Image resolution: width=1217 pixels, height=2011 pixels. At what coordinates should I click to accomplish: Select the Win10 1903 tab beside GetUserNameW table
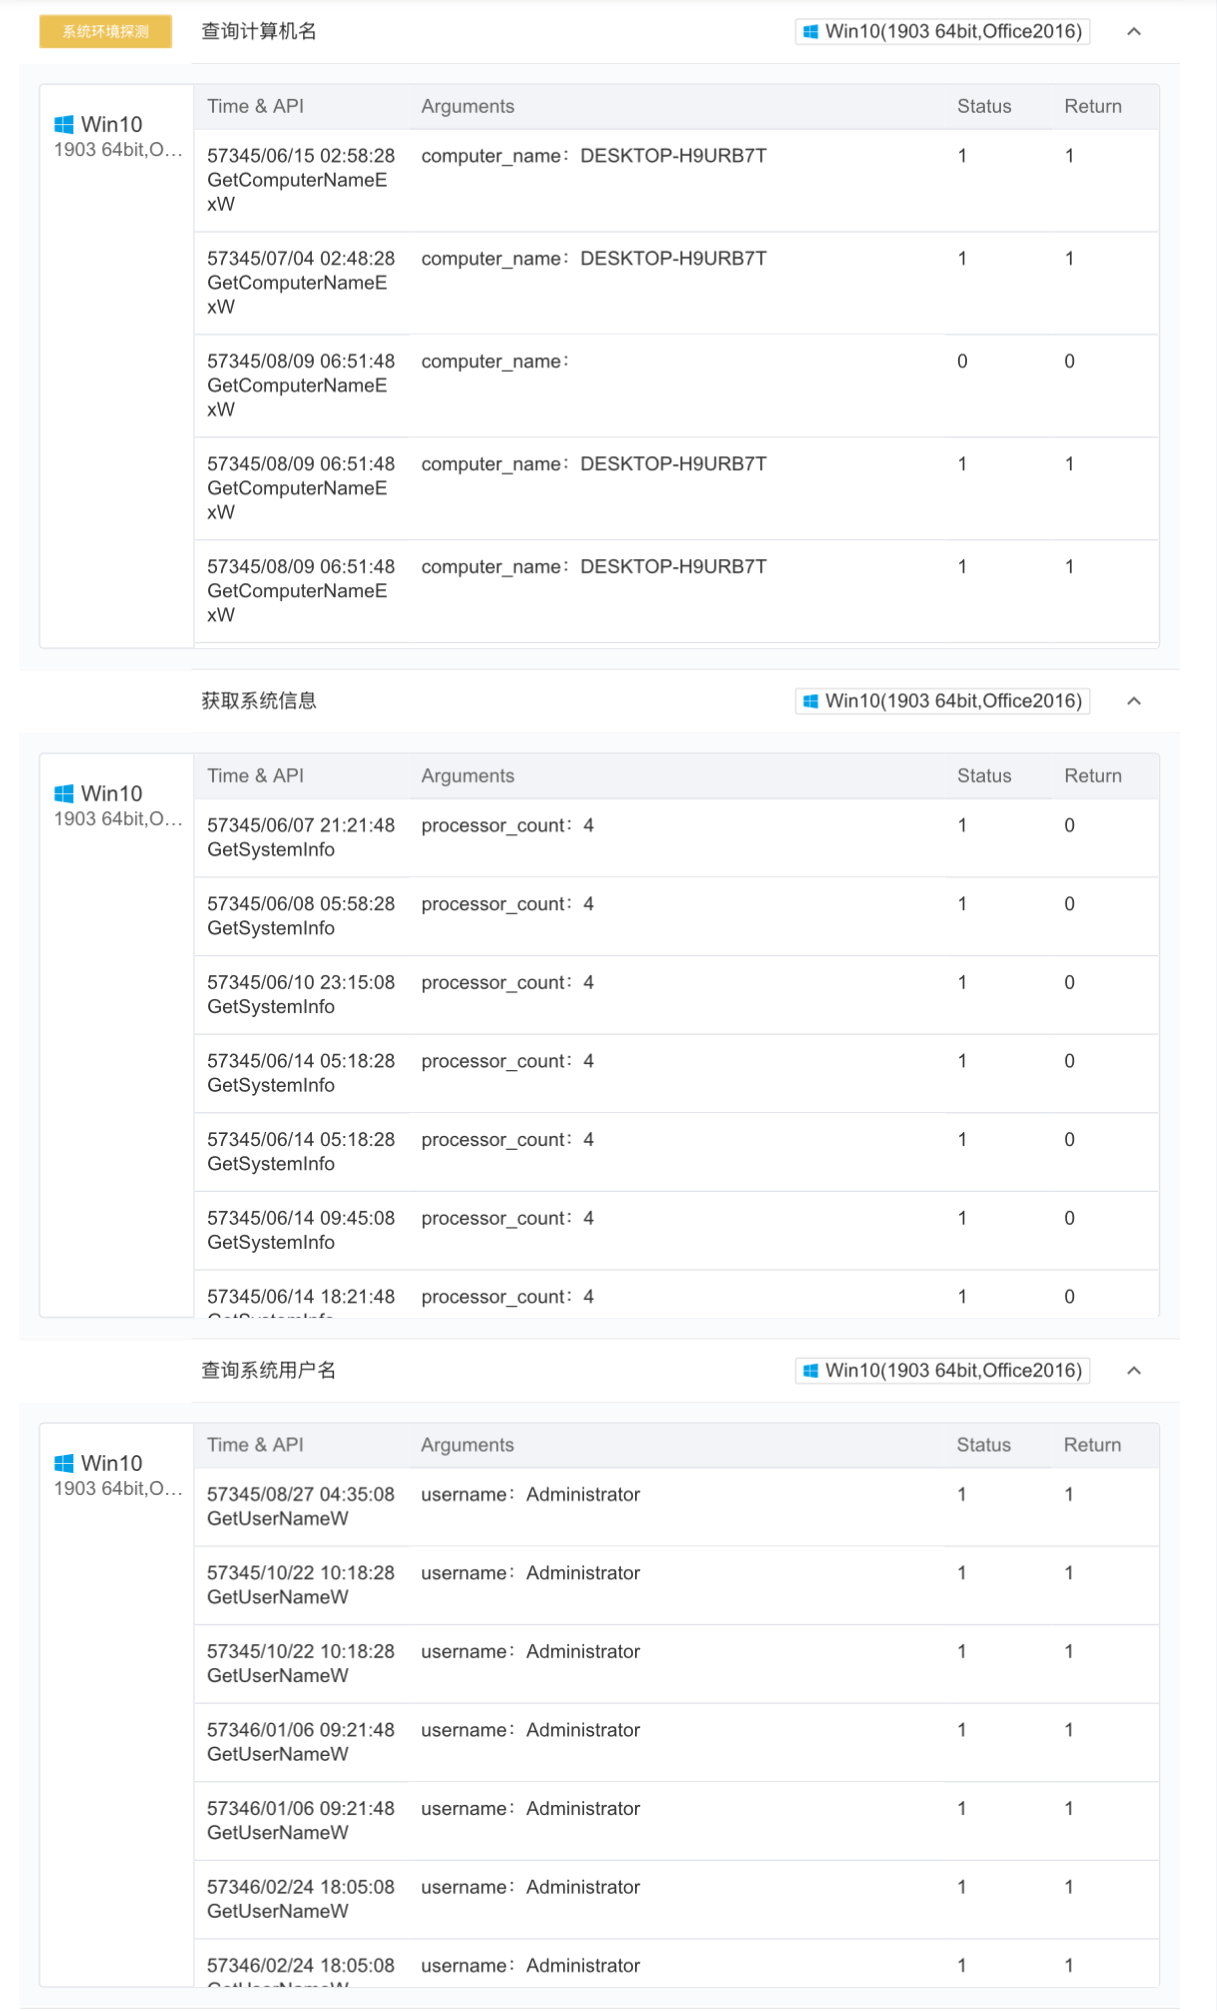(116, 1475)
